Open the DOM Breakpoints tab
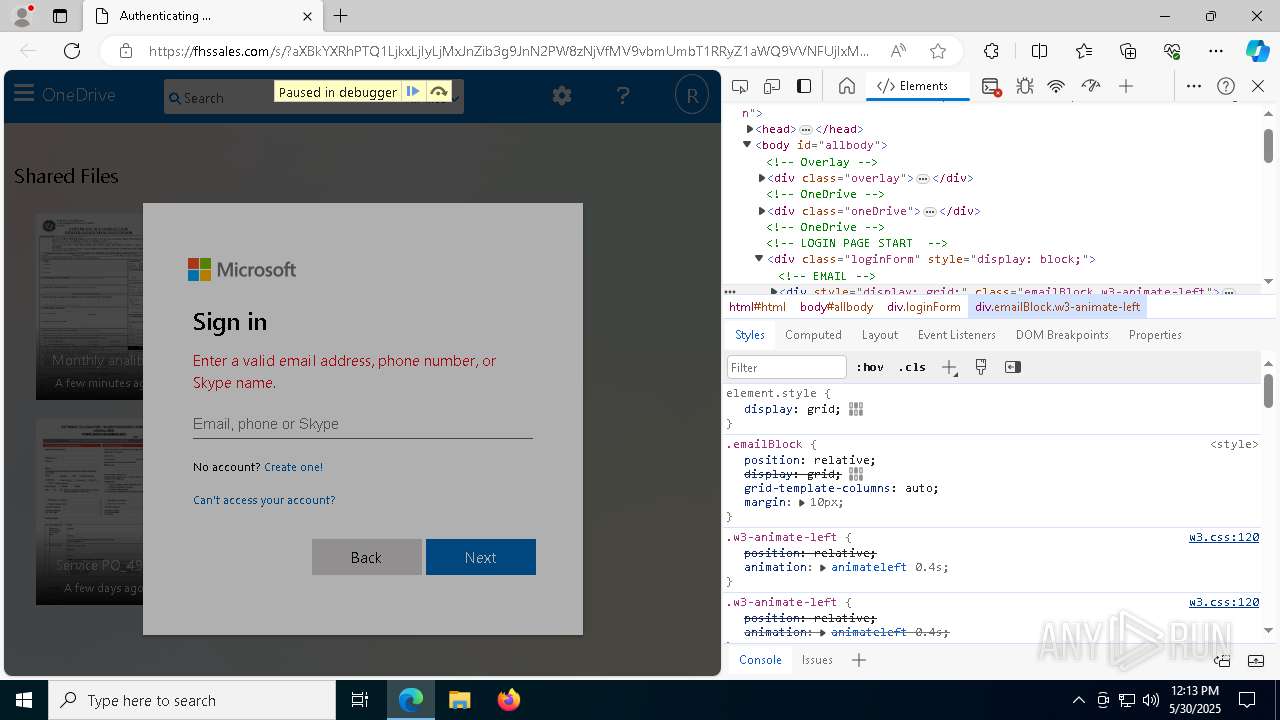 [x=1062, y=335]
